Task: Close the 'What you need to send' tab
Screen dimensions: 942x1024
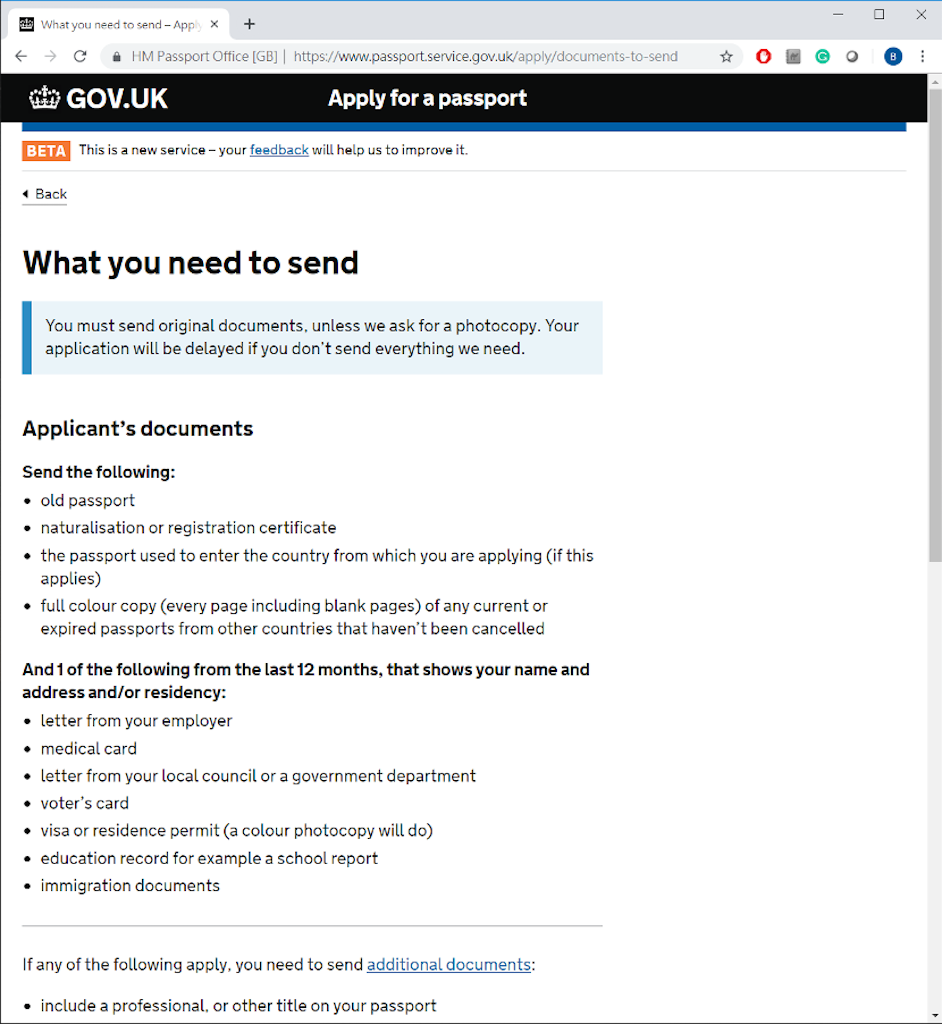Action: pyautogui.click(x=214, y=24)
